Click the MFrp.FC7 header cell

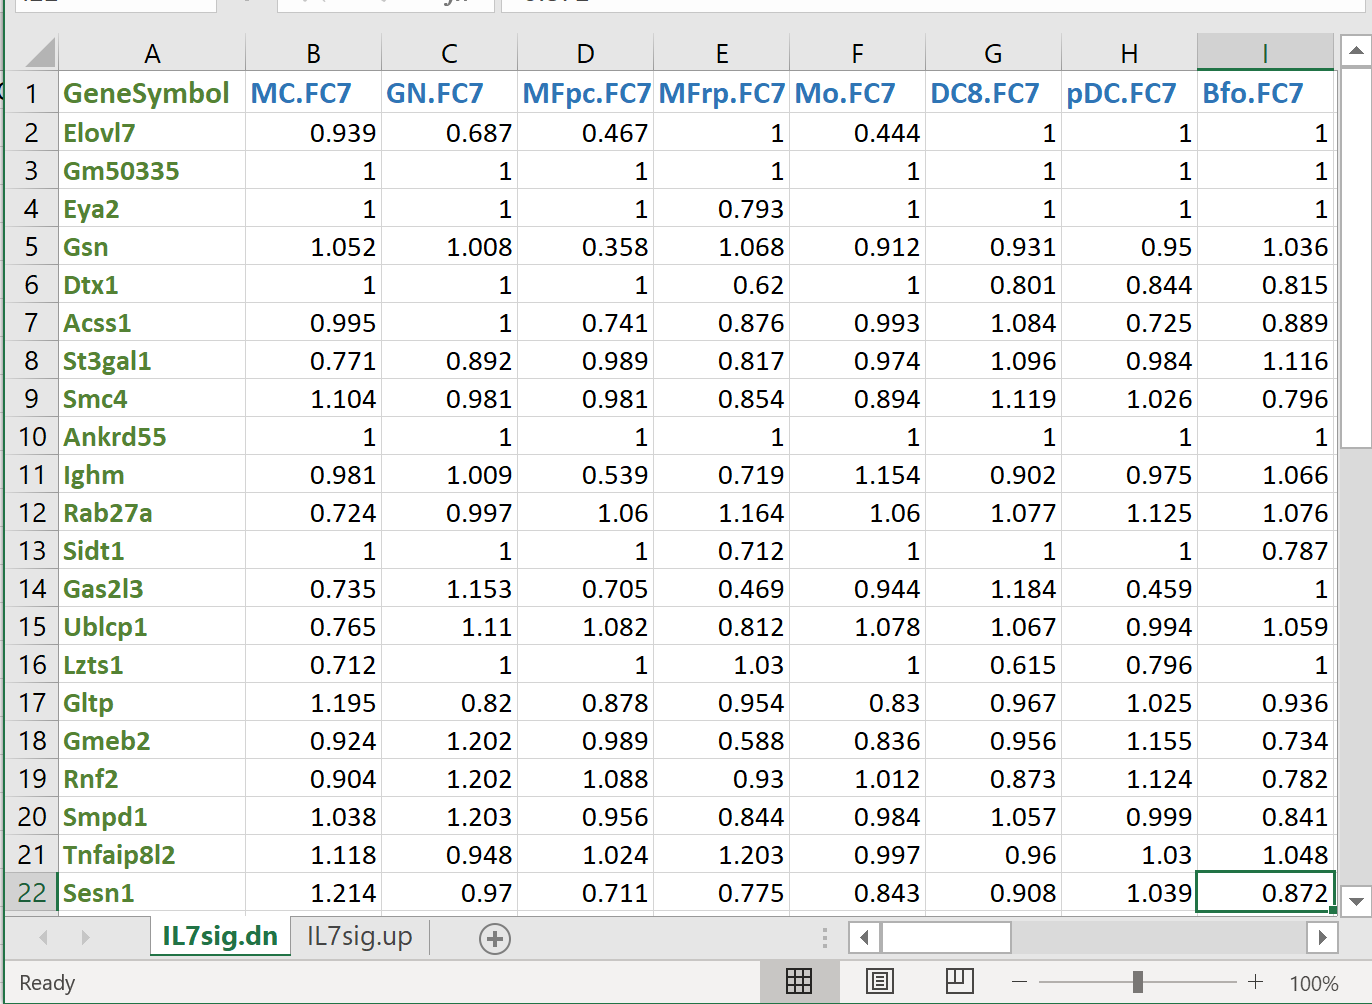[x=722, y=93]
